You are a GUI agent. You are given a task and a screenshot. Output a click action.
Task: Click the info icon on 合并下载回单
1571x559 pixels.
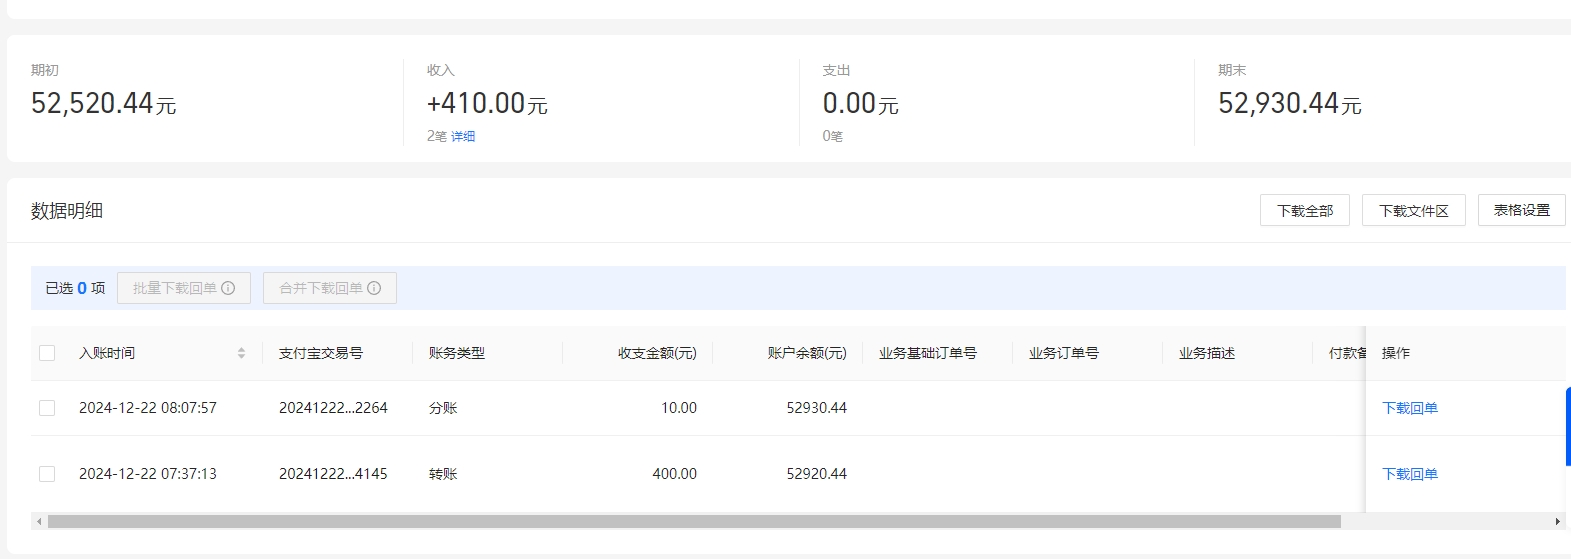click(x=374, y=288)
